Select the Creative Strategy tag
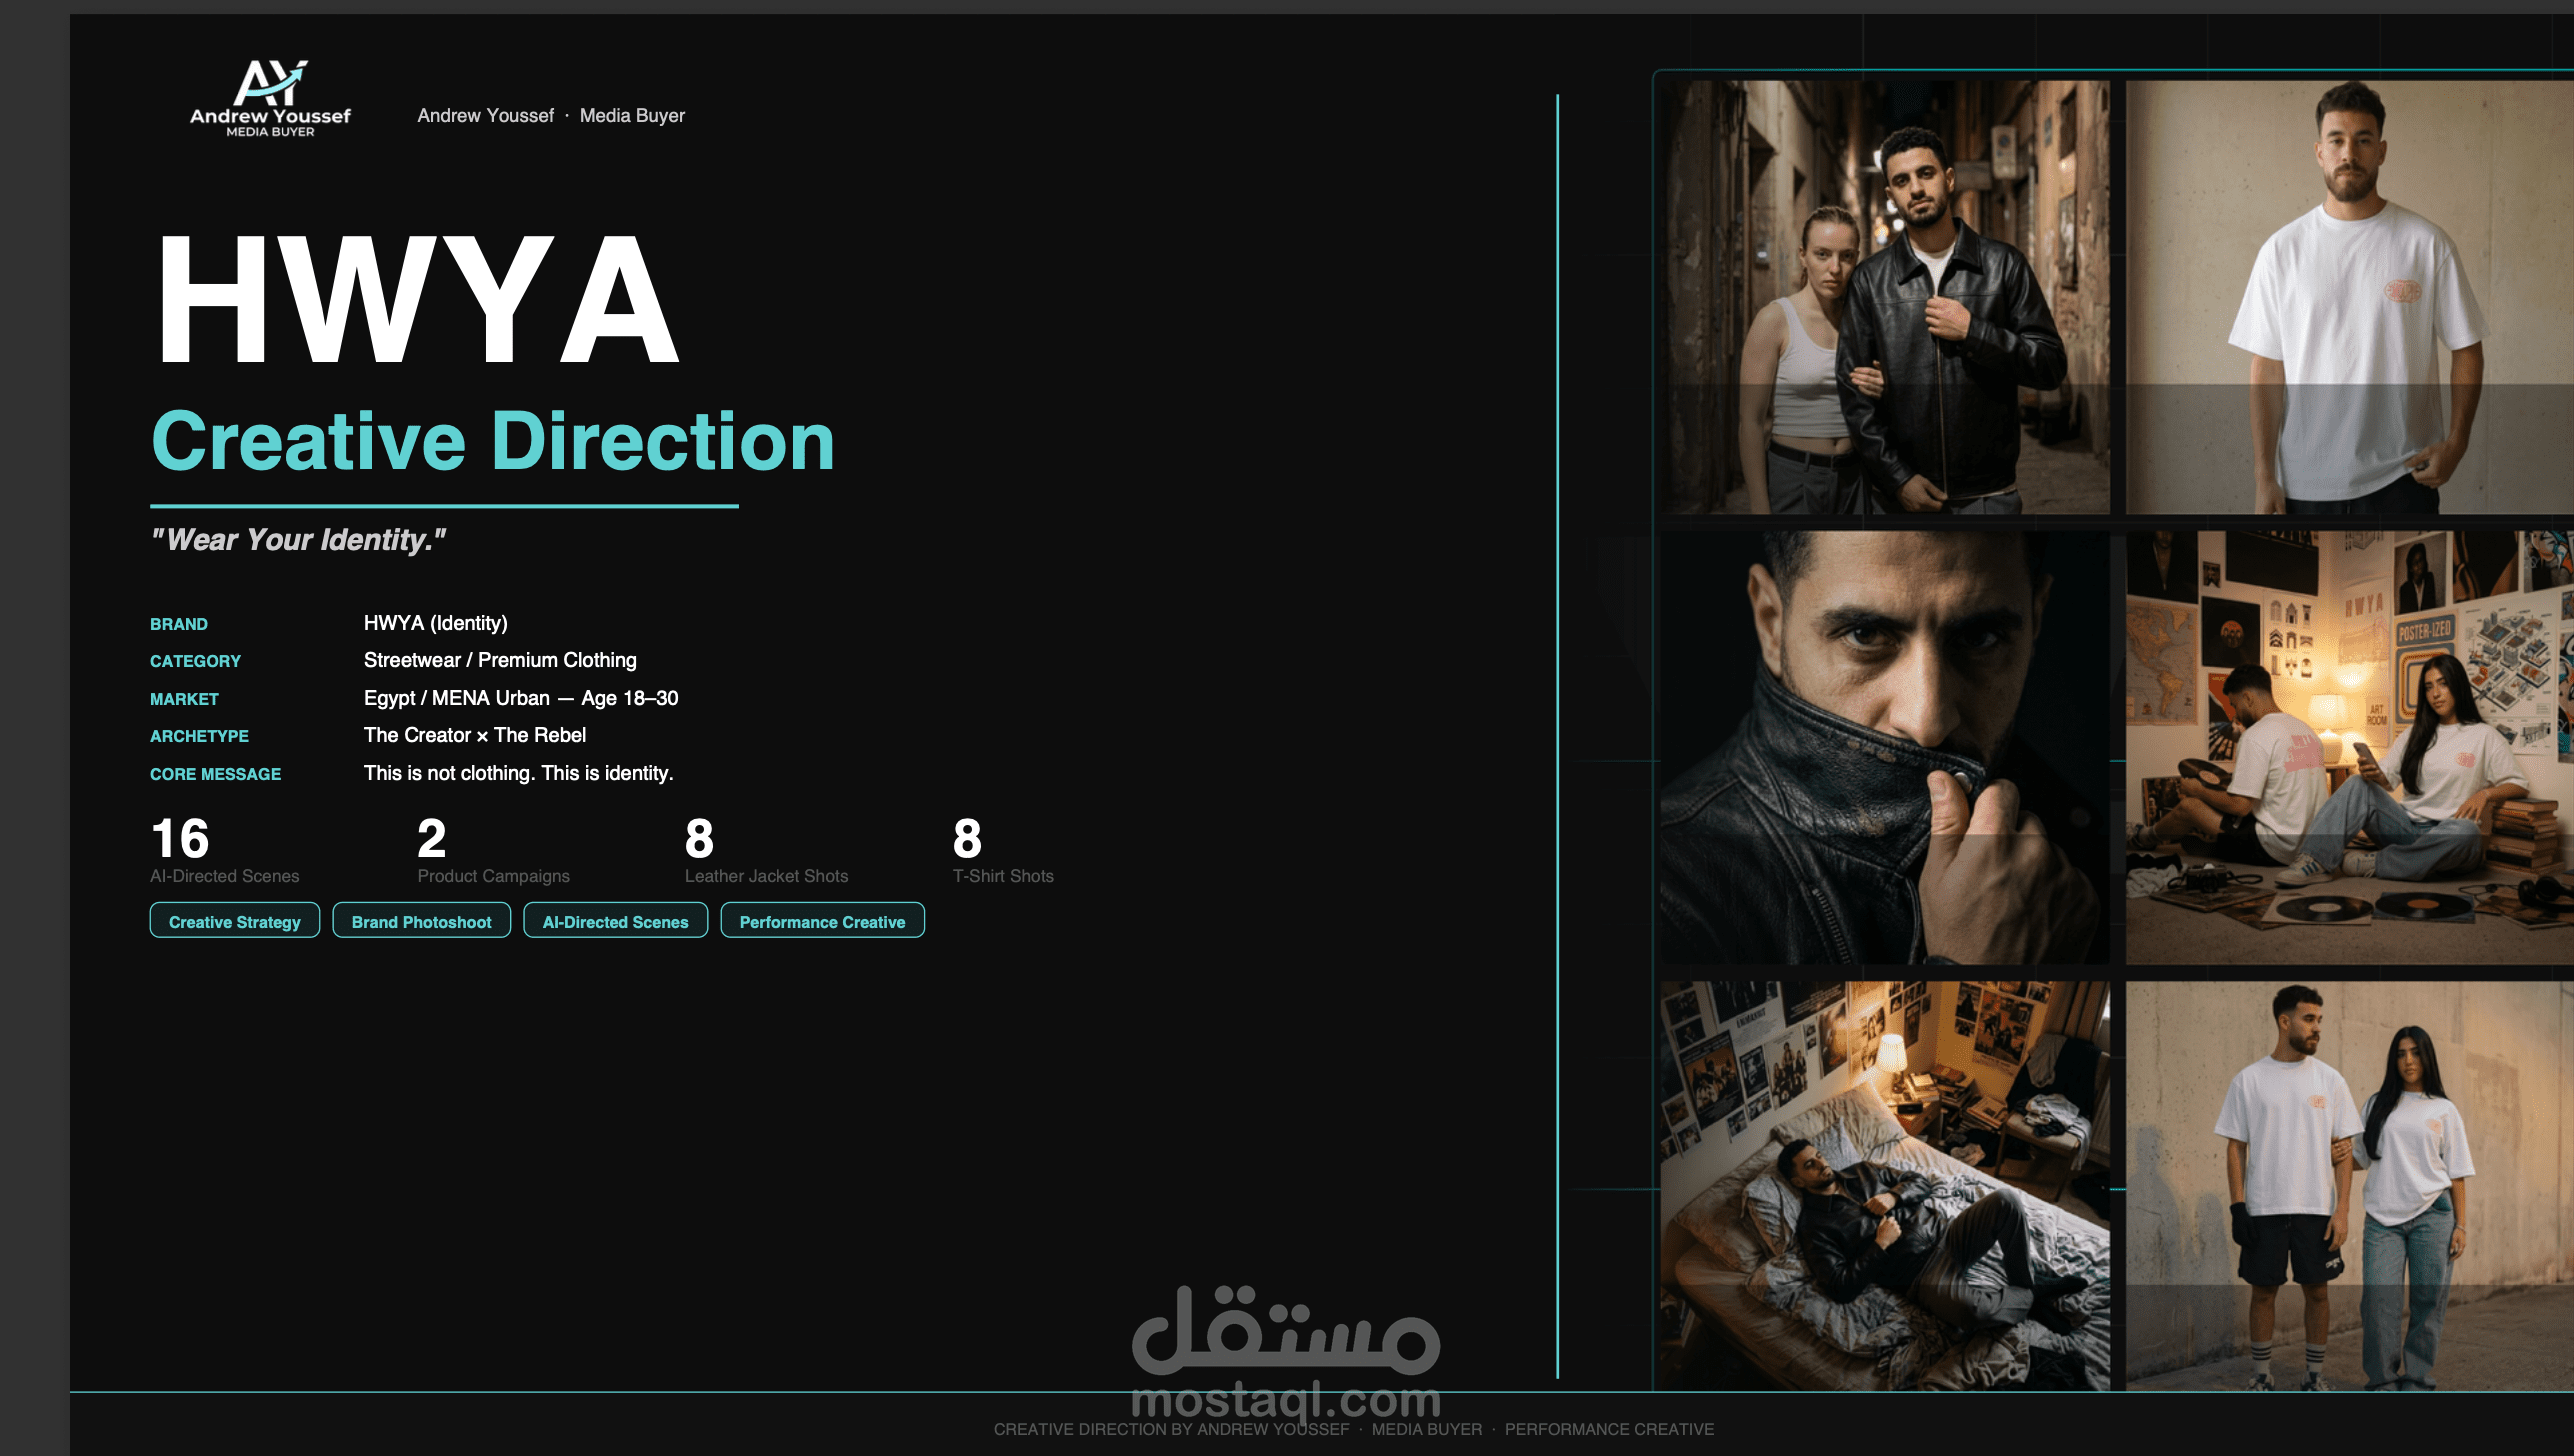2574x1456 pixels. 235,921
